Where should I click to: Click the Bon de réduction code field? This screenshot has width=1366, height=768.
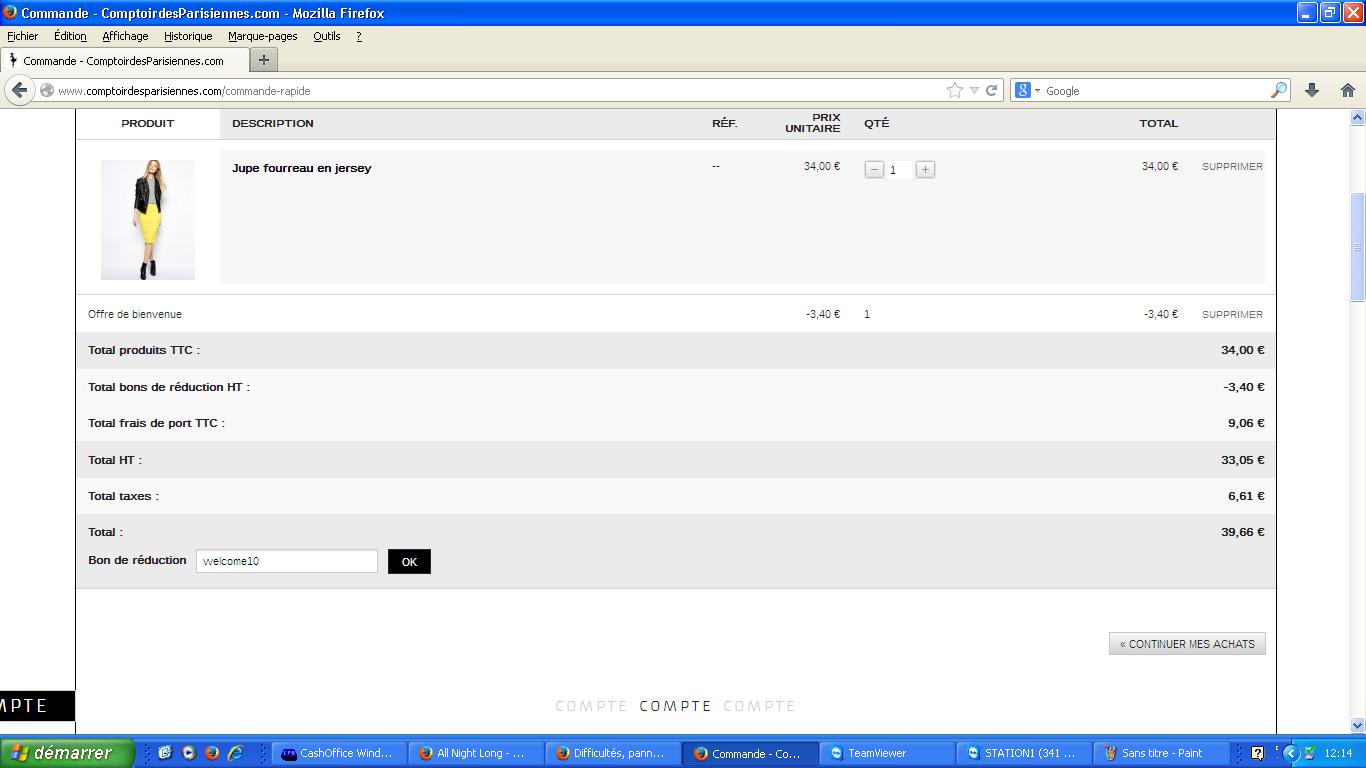click(287, 561)
